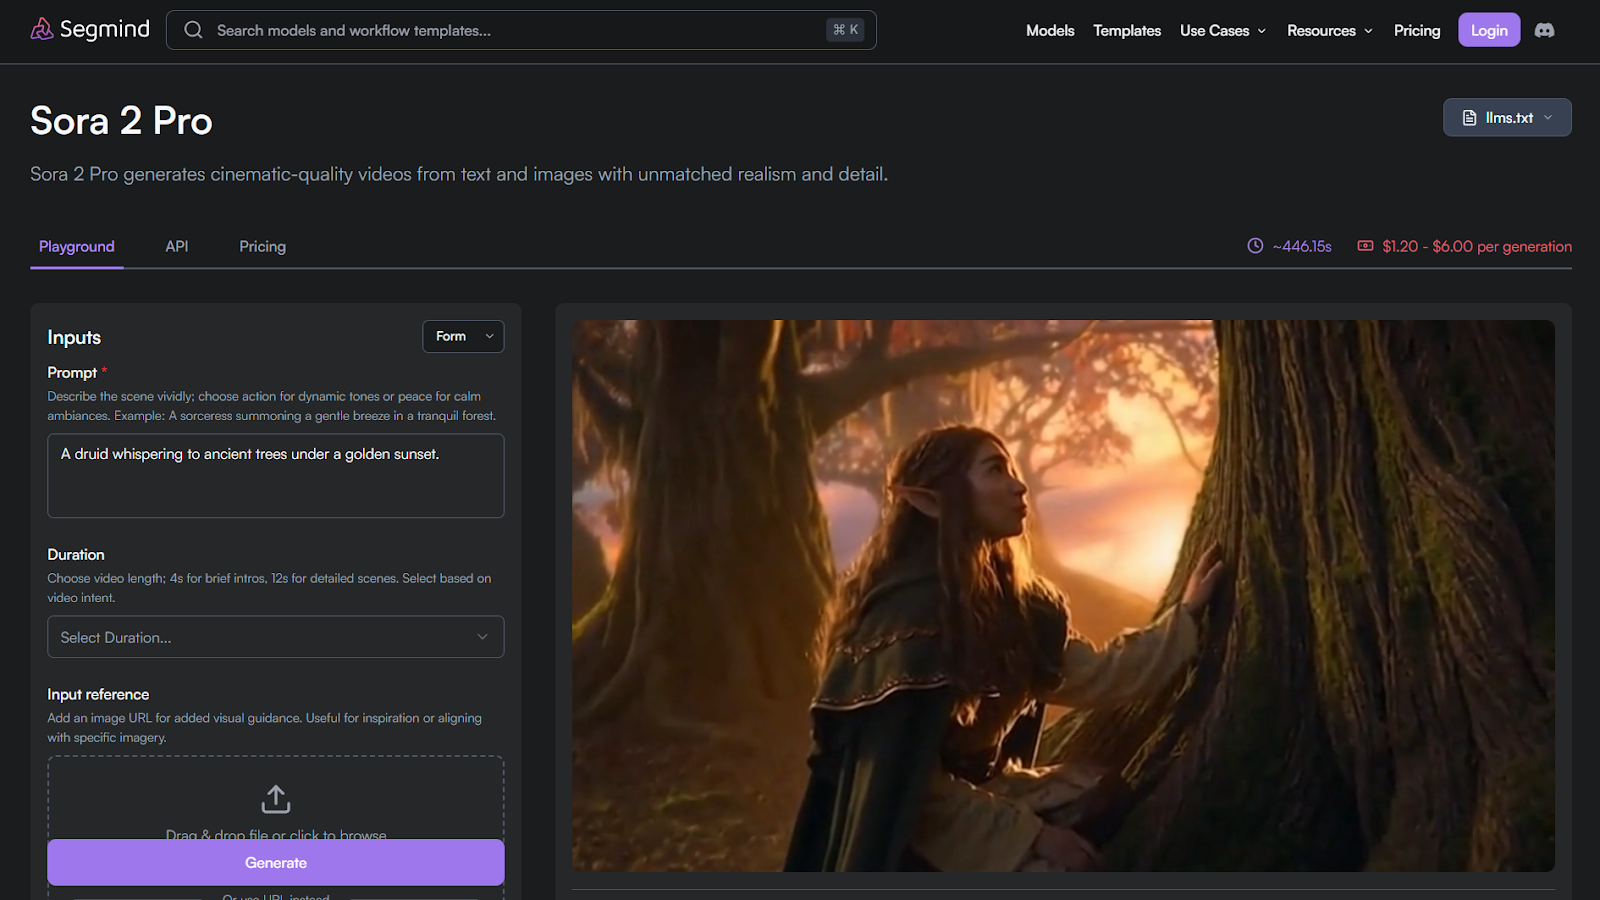
Task: Click the Sora 2 Pro description sentence
Action: point(459,174)
